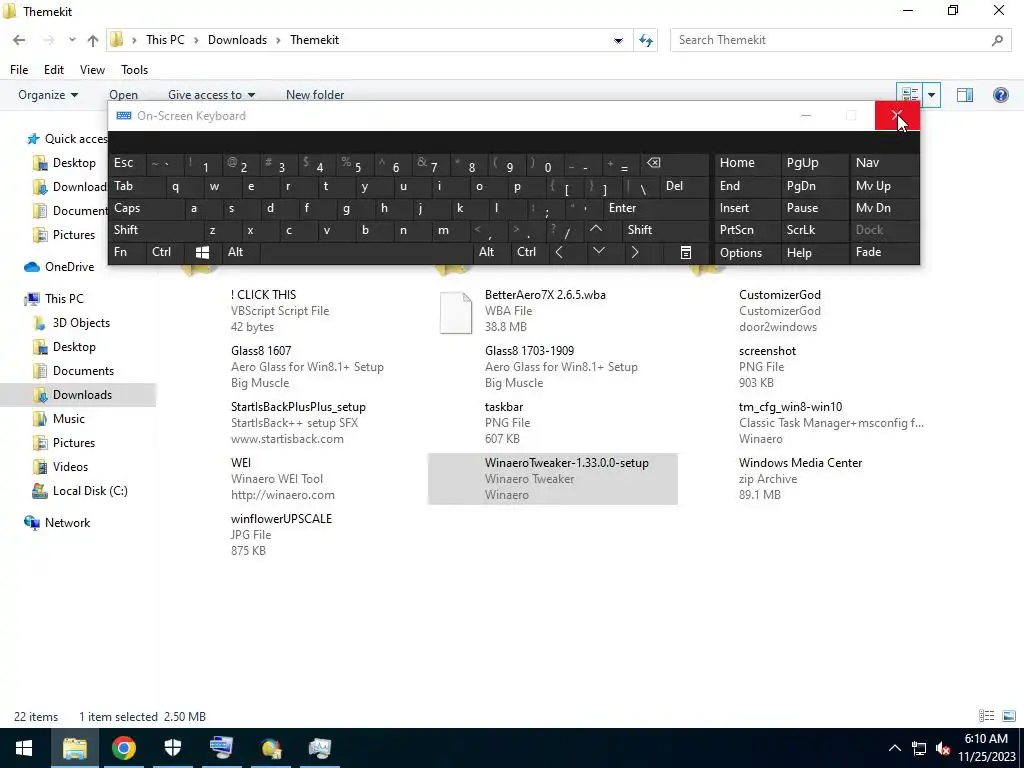Click the backspace key icon
The height and width of the screenshot is (768, 1024).
(654, 163)
